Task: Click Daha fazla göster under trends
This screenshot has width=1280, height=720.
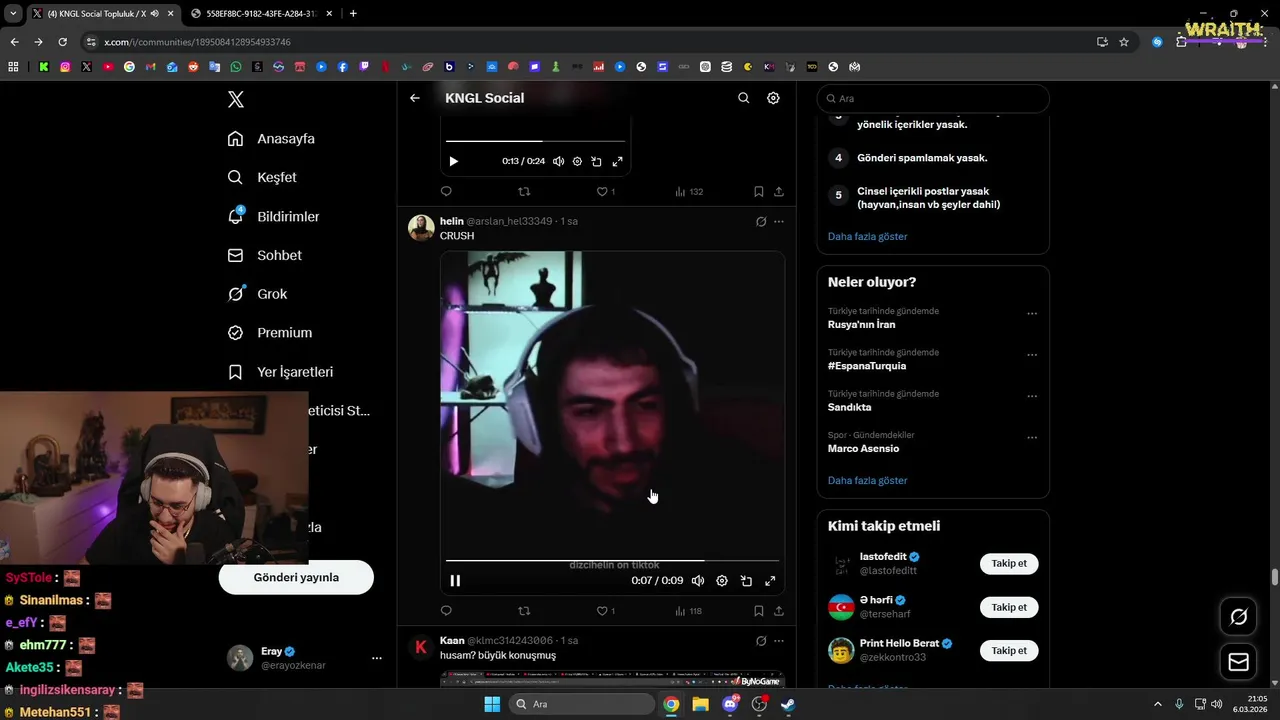Action: [867, 480]
